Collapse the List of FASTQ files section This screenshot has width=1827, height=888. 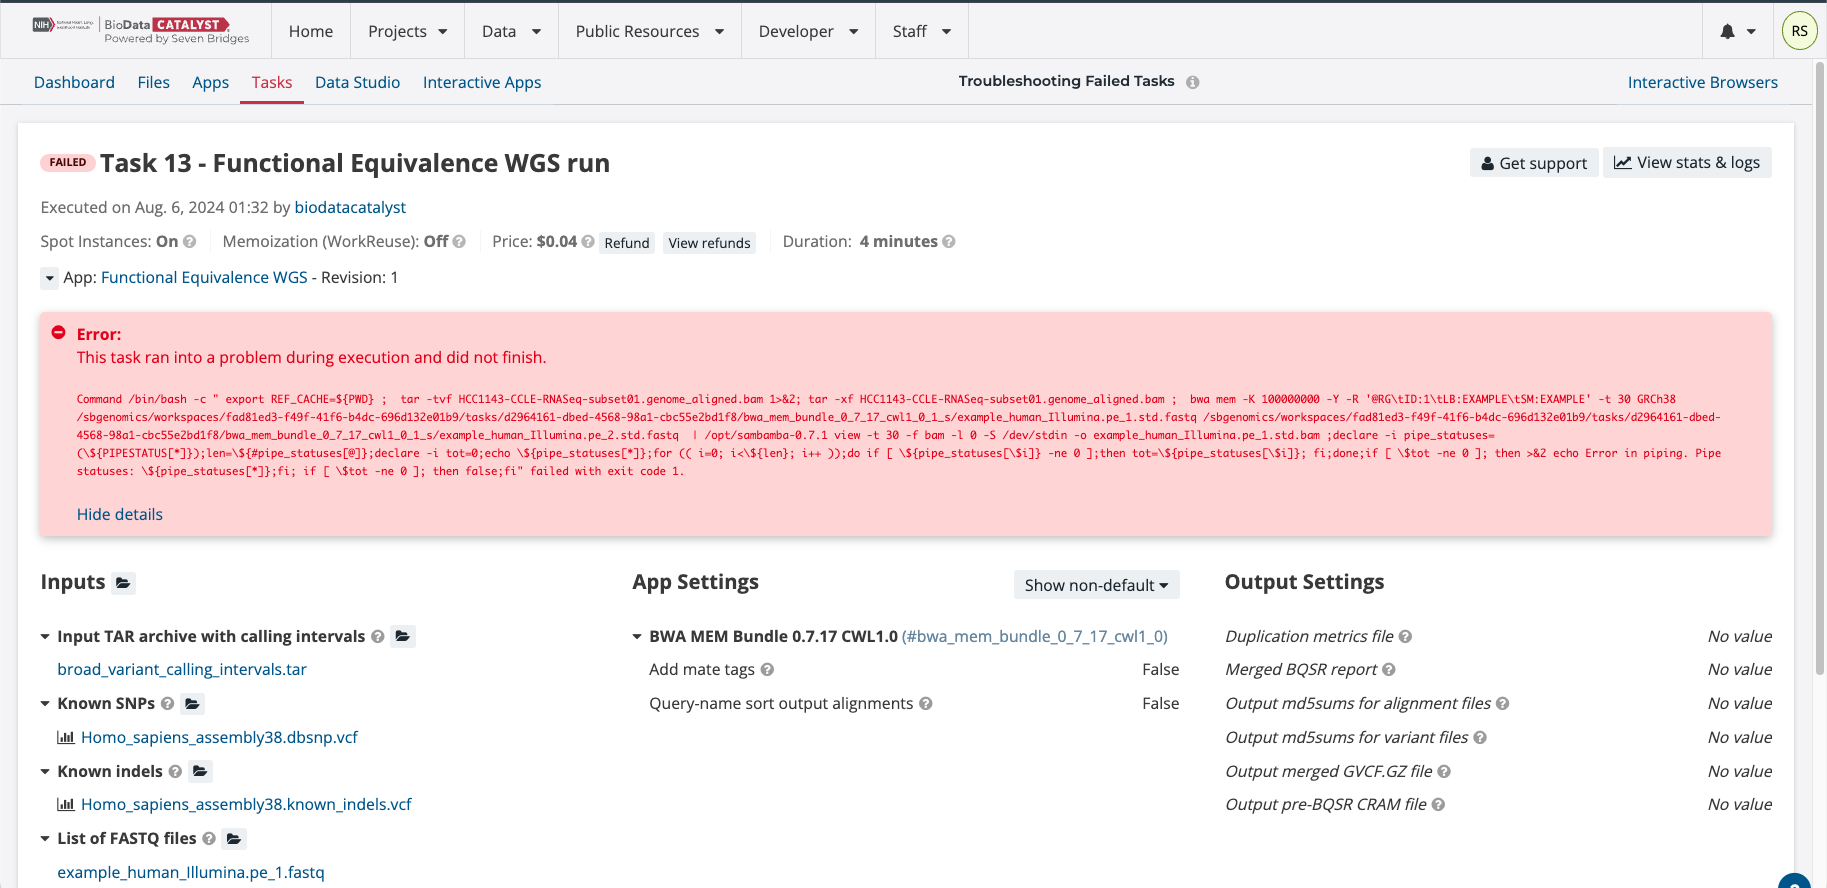click(x=45, y=839)
